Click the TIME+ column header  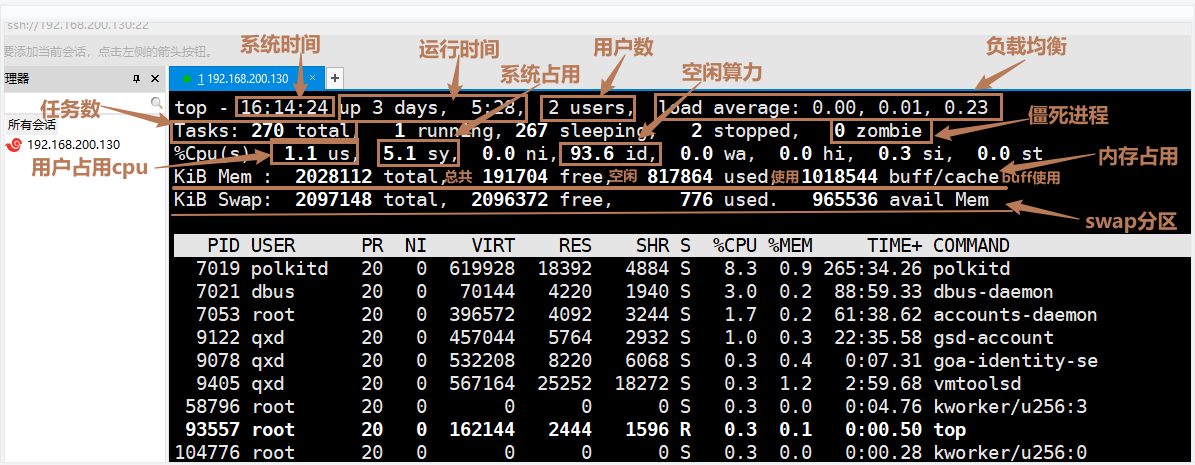pos(895,245)
